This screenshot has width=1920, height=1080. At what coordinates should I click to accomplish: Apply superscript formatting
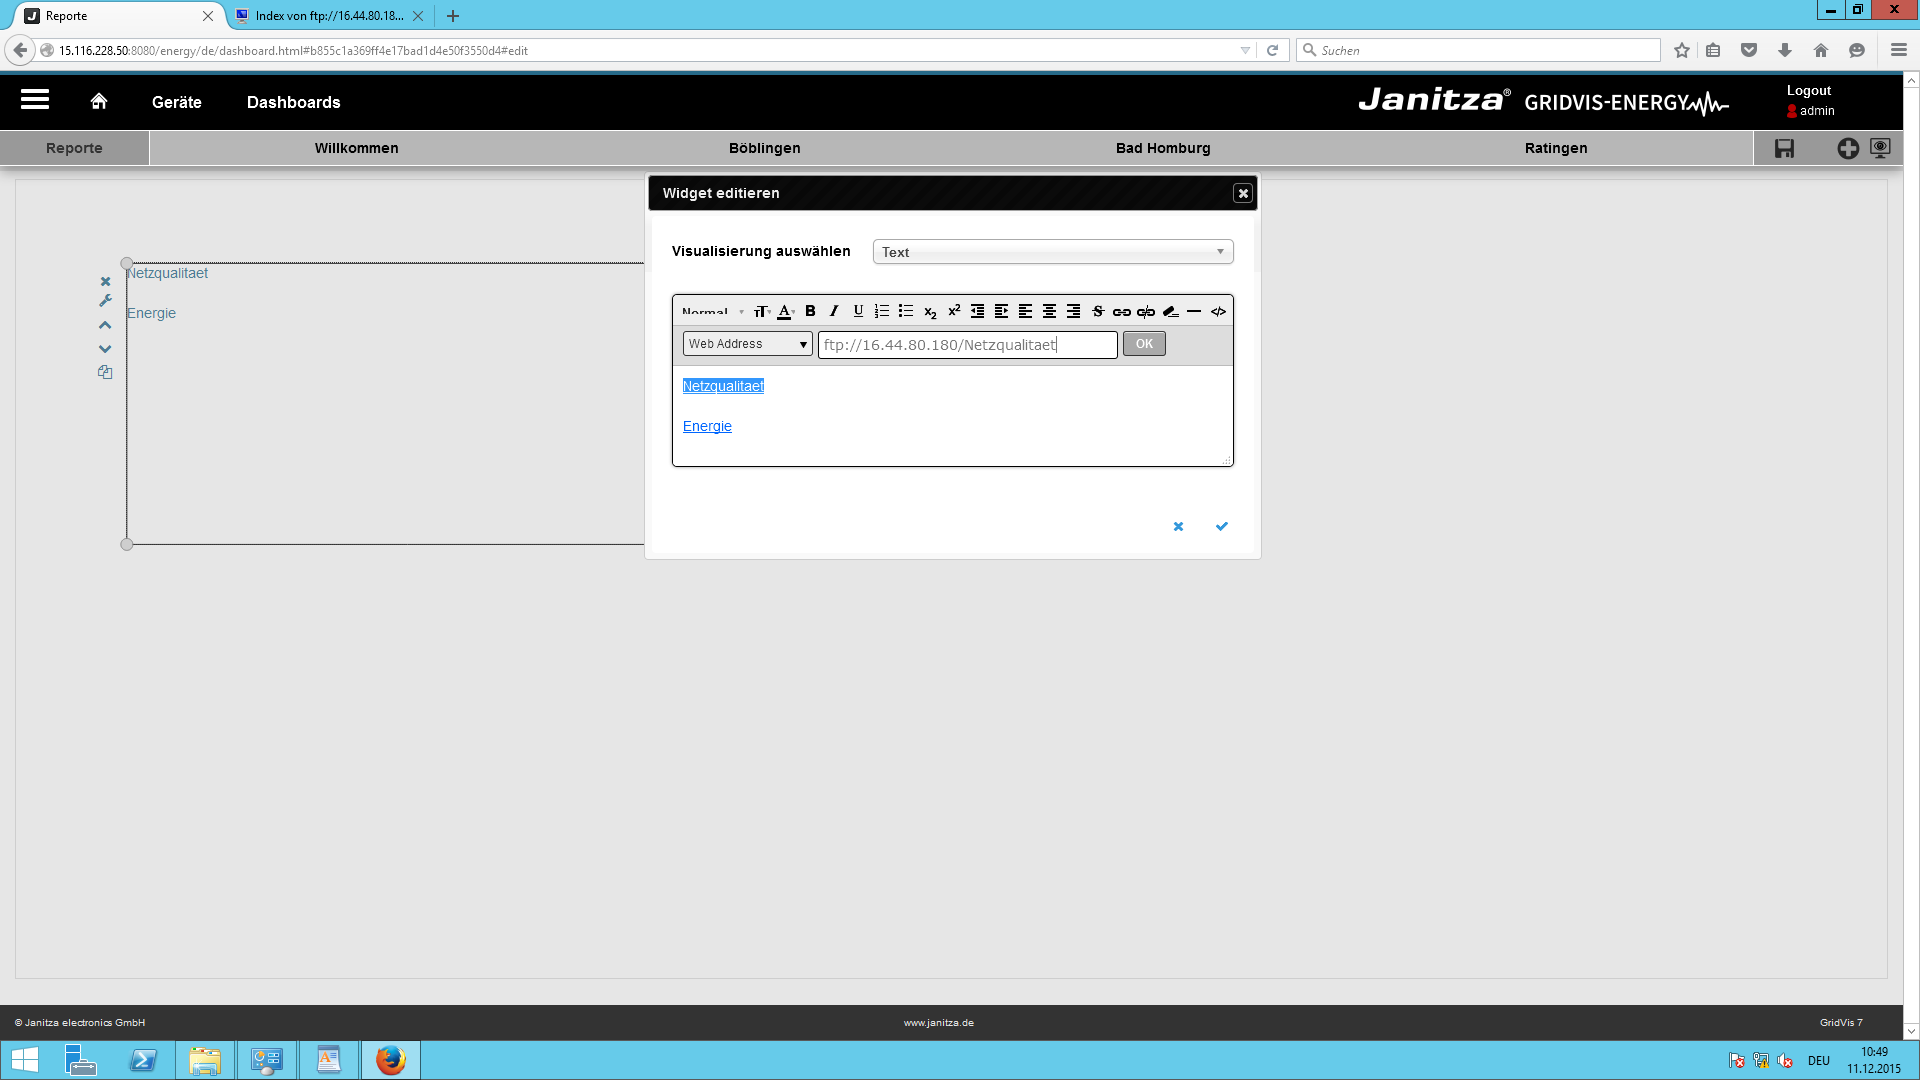(954, 311)
